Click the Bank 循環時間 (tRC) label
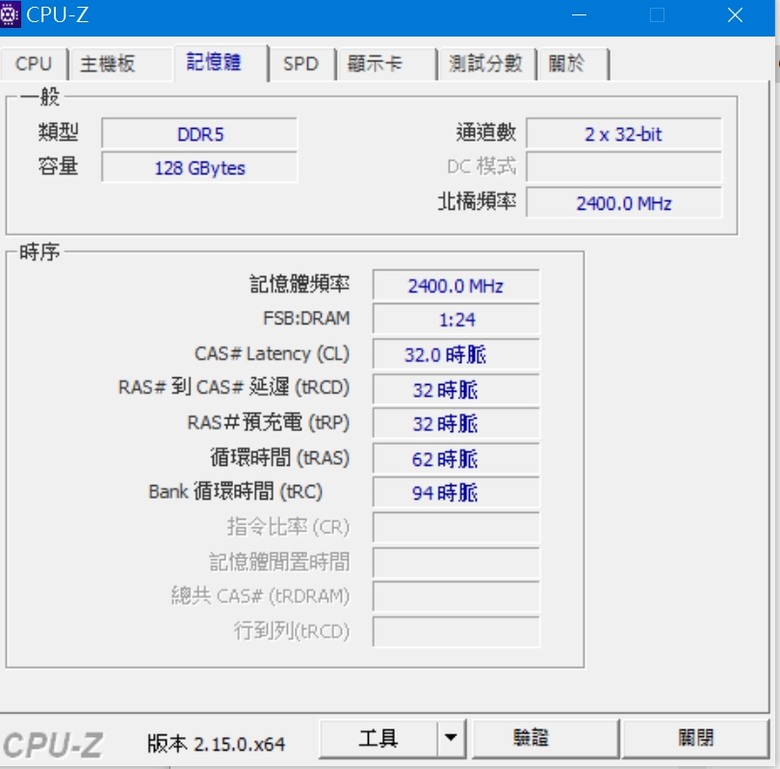The height and width of the screenshot is (769, 780). coord(236,491)
